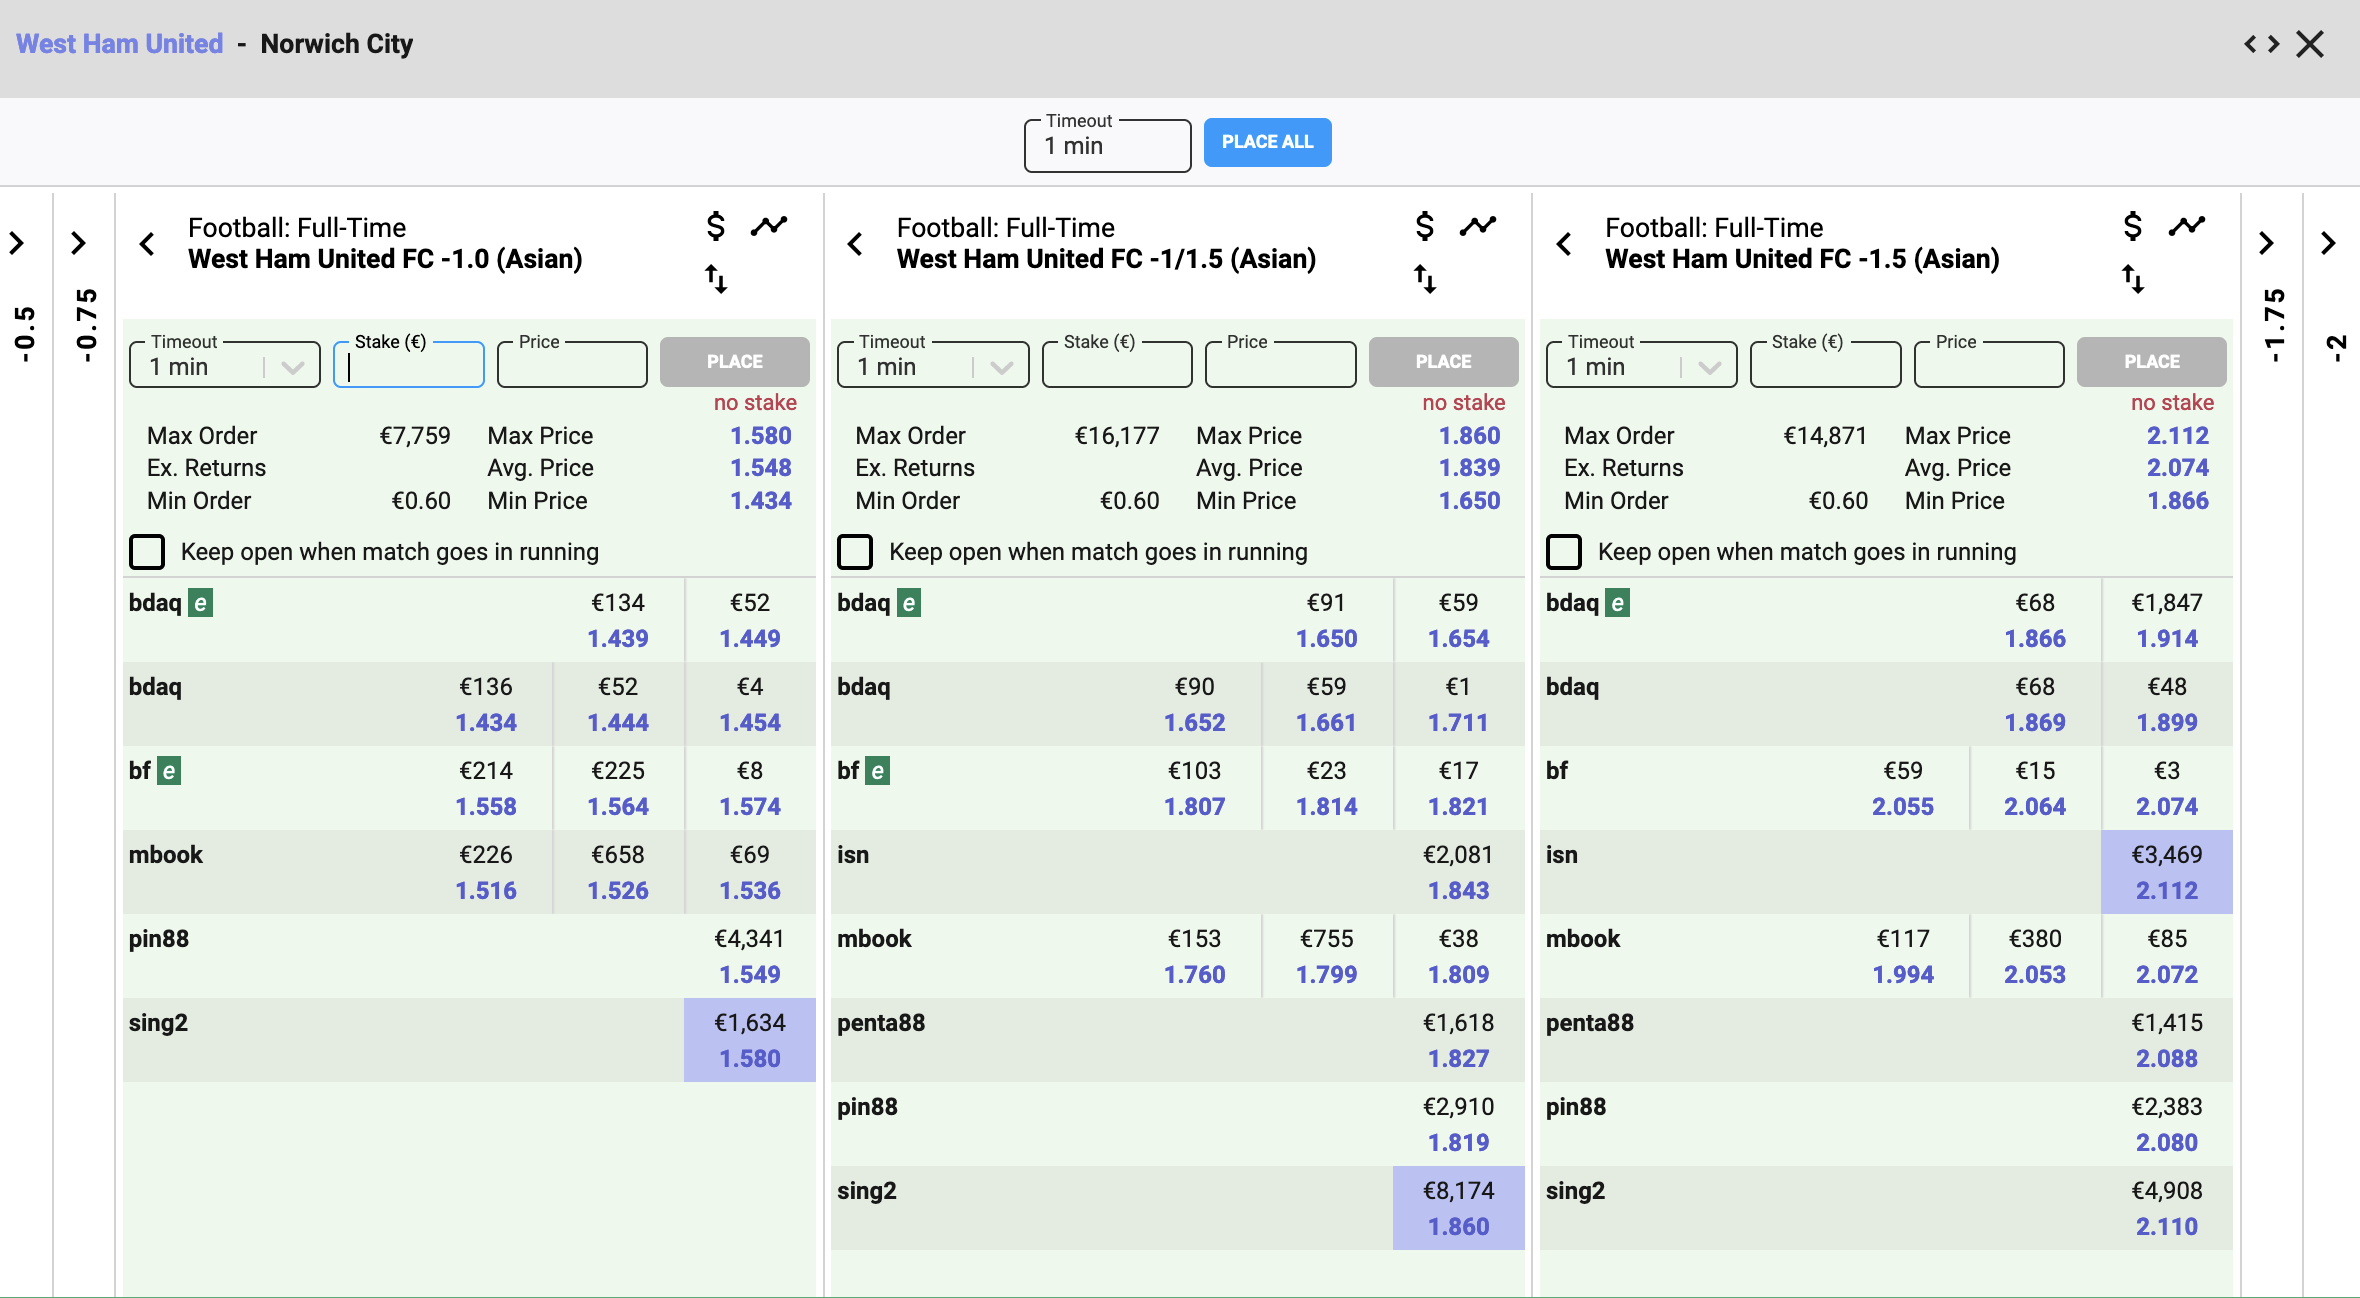
Task: Check keep open in-running for -1/1.5 market
Action: click(855, 552)
